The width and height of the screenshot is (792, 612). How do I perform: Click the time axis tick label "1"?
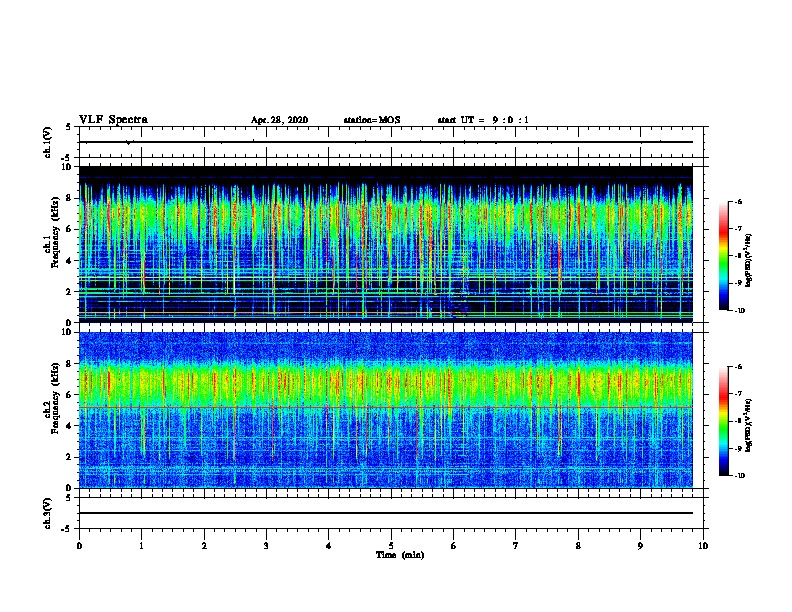pyautogui.click(x=141, y=546)
